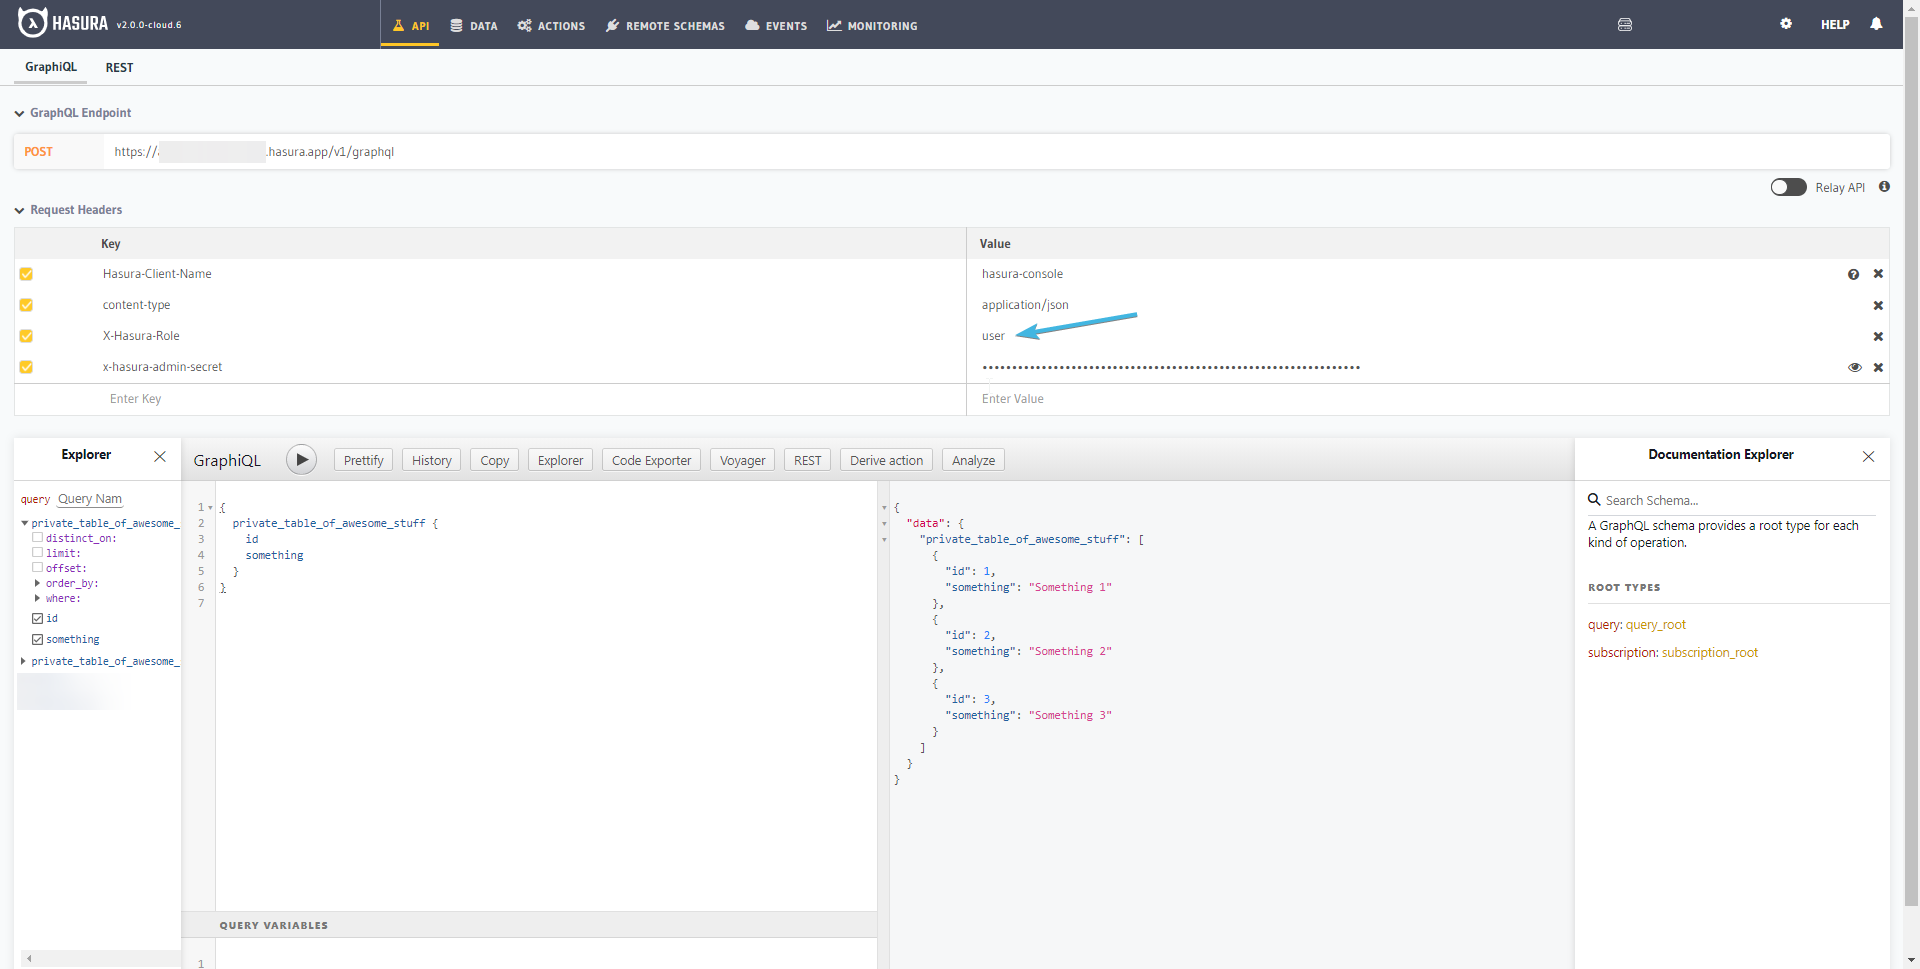Image resolution: width=1920 pixels, height=969 pixels.
Task: Expand the order_by argument
Action: click(38, 583)
